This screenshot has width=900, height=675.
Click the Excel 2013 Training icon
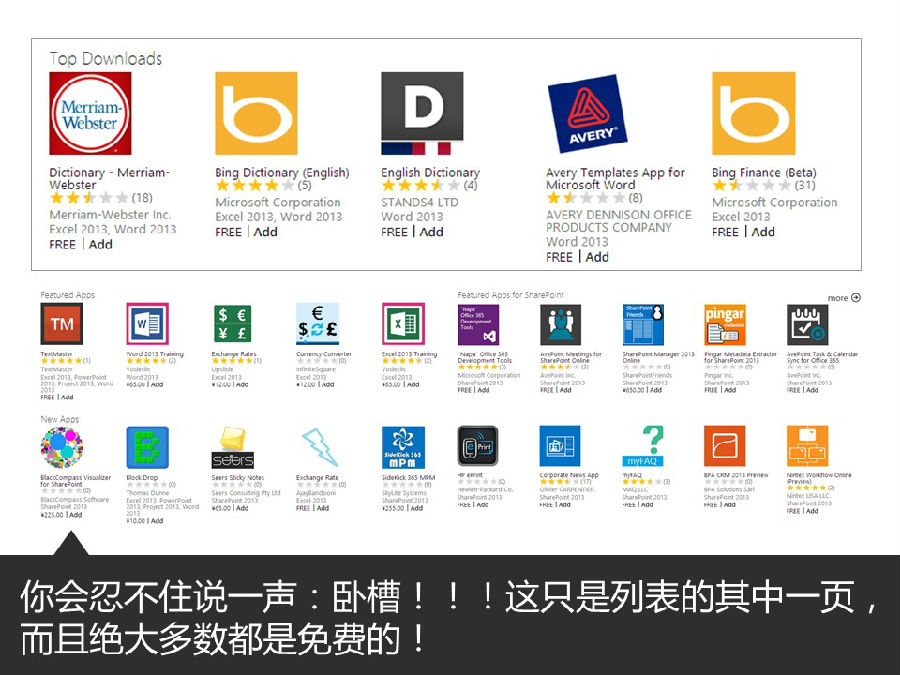tap(404, 324)
